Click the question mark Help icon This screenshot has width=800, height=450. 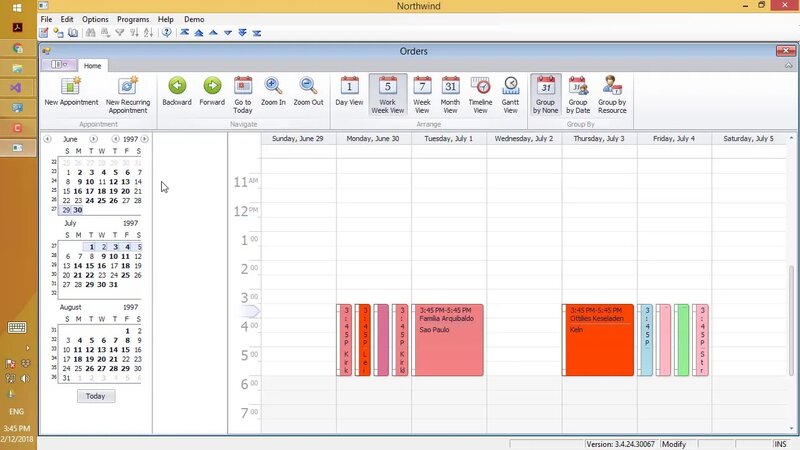(167, 33)
